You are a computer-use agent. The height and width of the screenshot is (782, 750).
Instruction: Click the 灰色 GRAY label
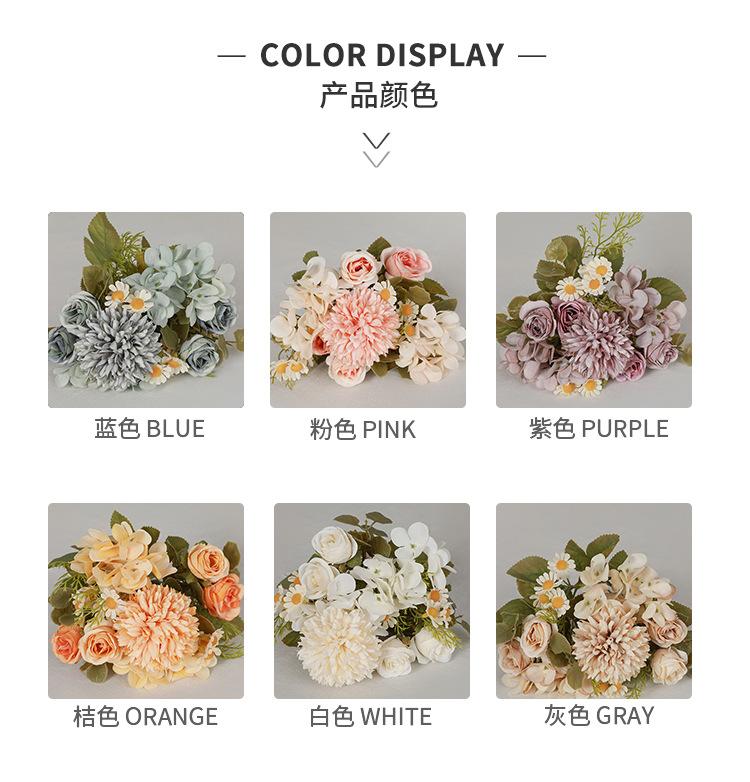coord(598,716)
